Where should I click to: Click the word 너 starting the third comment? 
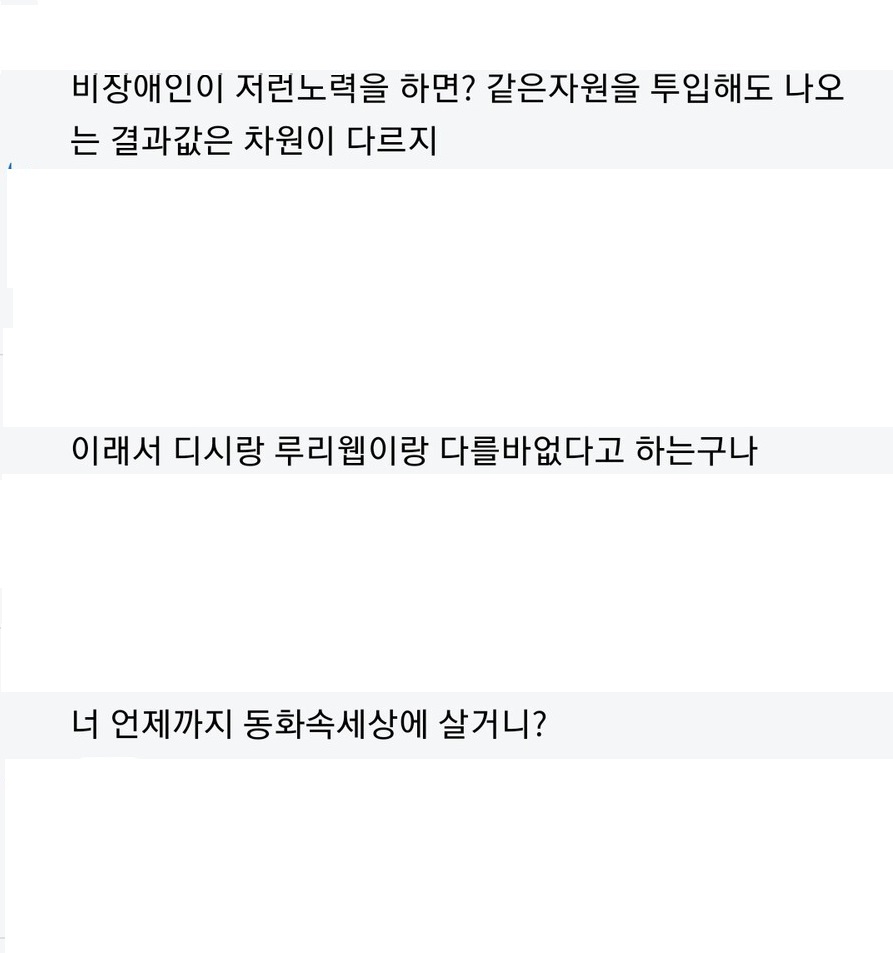pyautogui.click(x=85, y=724)
